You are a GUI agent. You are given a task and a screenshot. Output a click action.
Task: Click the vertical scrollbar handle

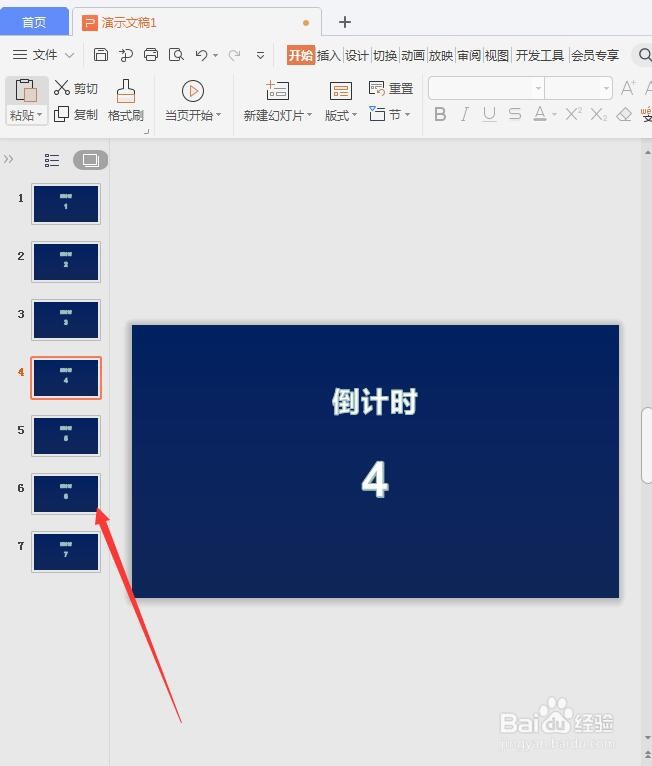tap(647, 445)
